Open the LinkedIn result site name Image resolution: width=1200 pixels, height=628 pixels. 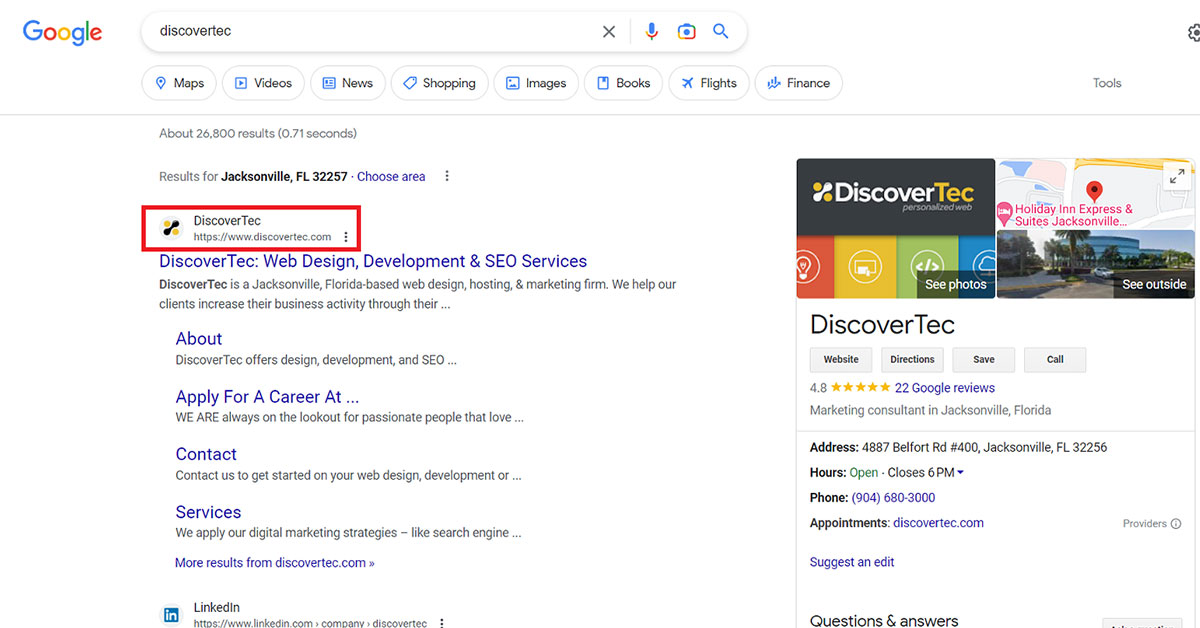point(217,607)
